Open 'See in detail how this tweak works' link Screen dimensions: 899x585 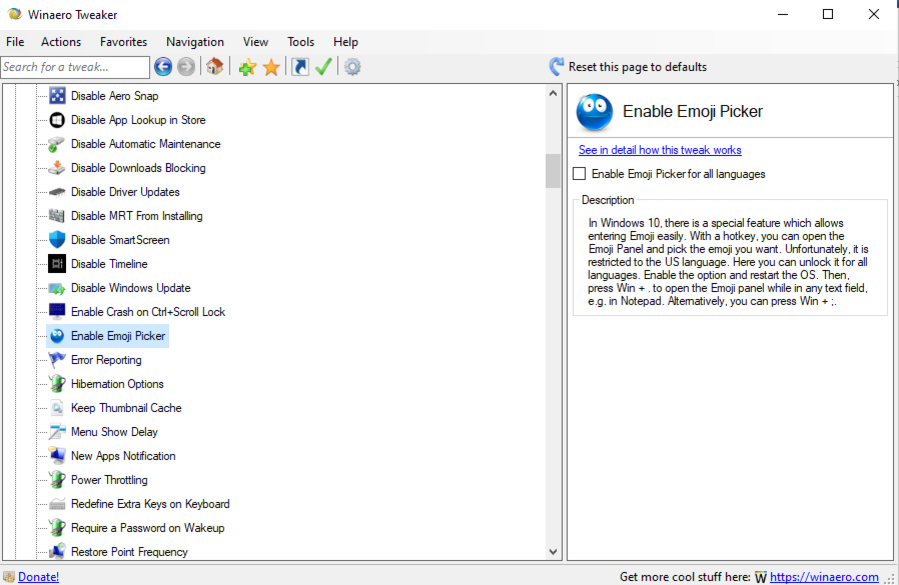coord(660,150)
